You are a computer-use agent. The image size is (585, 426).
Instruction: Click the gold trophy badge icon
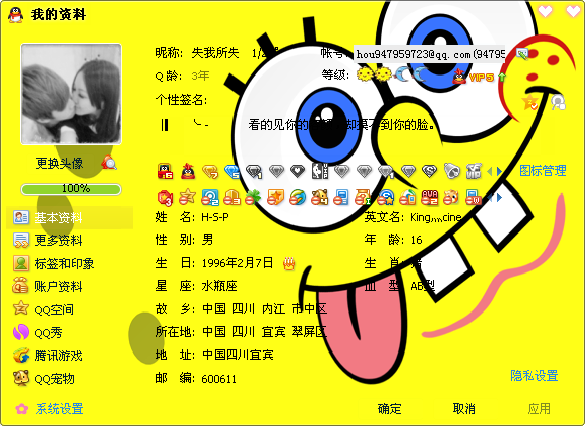pyautogui.click(x=363, y=197)
